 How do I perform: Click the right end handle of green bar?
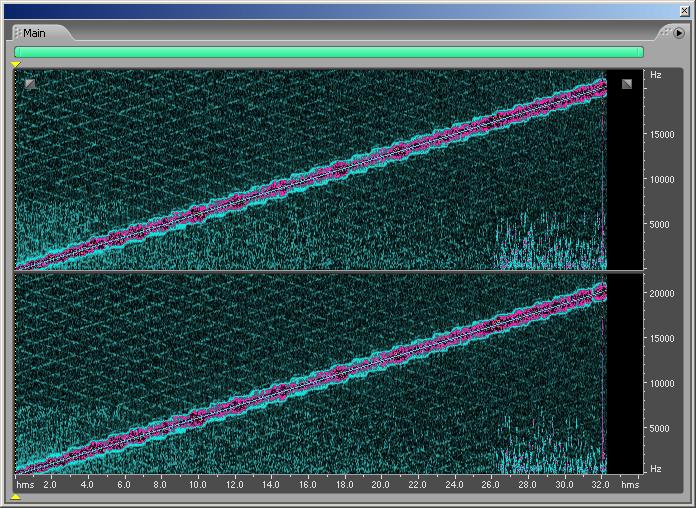coord(641,52)
